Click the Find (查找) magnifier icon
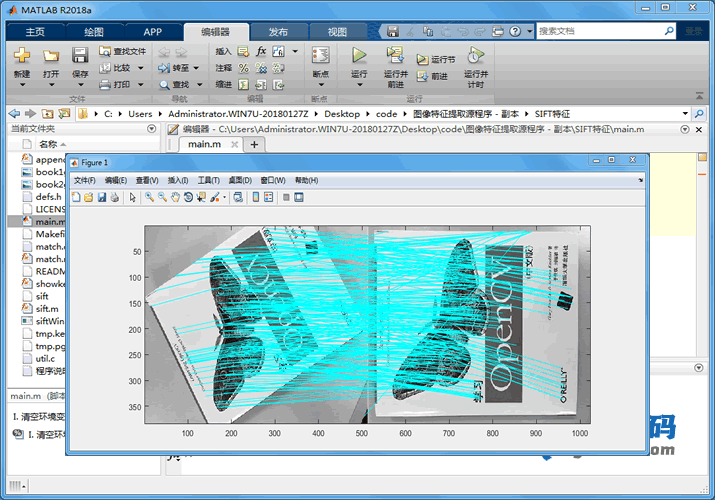 click(164, 85)
